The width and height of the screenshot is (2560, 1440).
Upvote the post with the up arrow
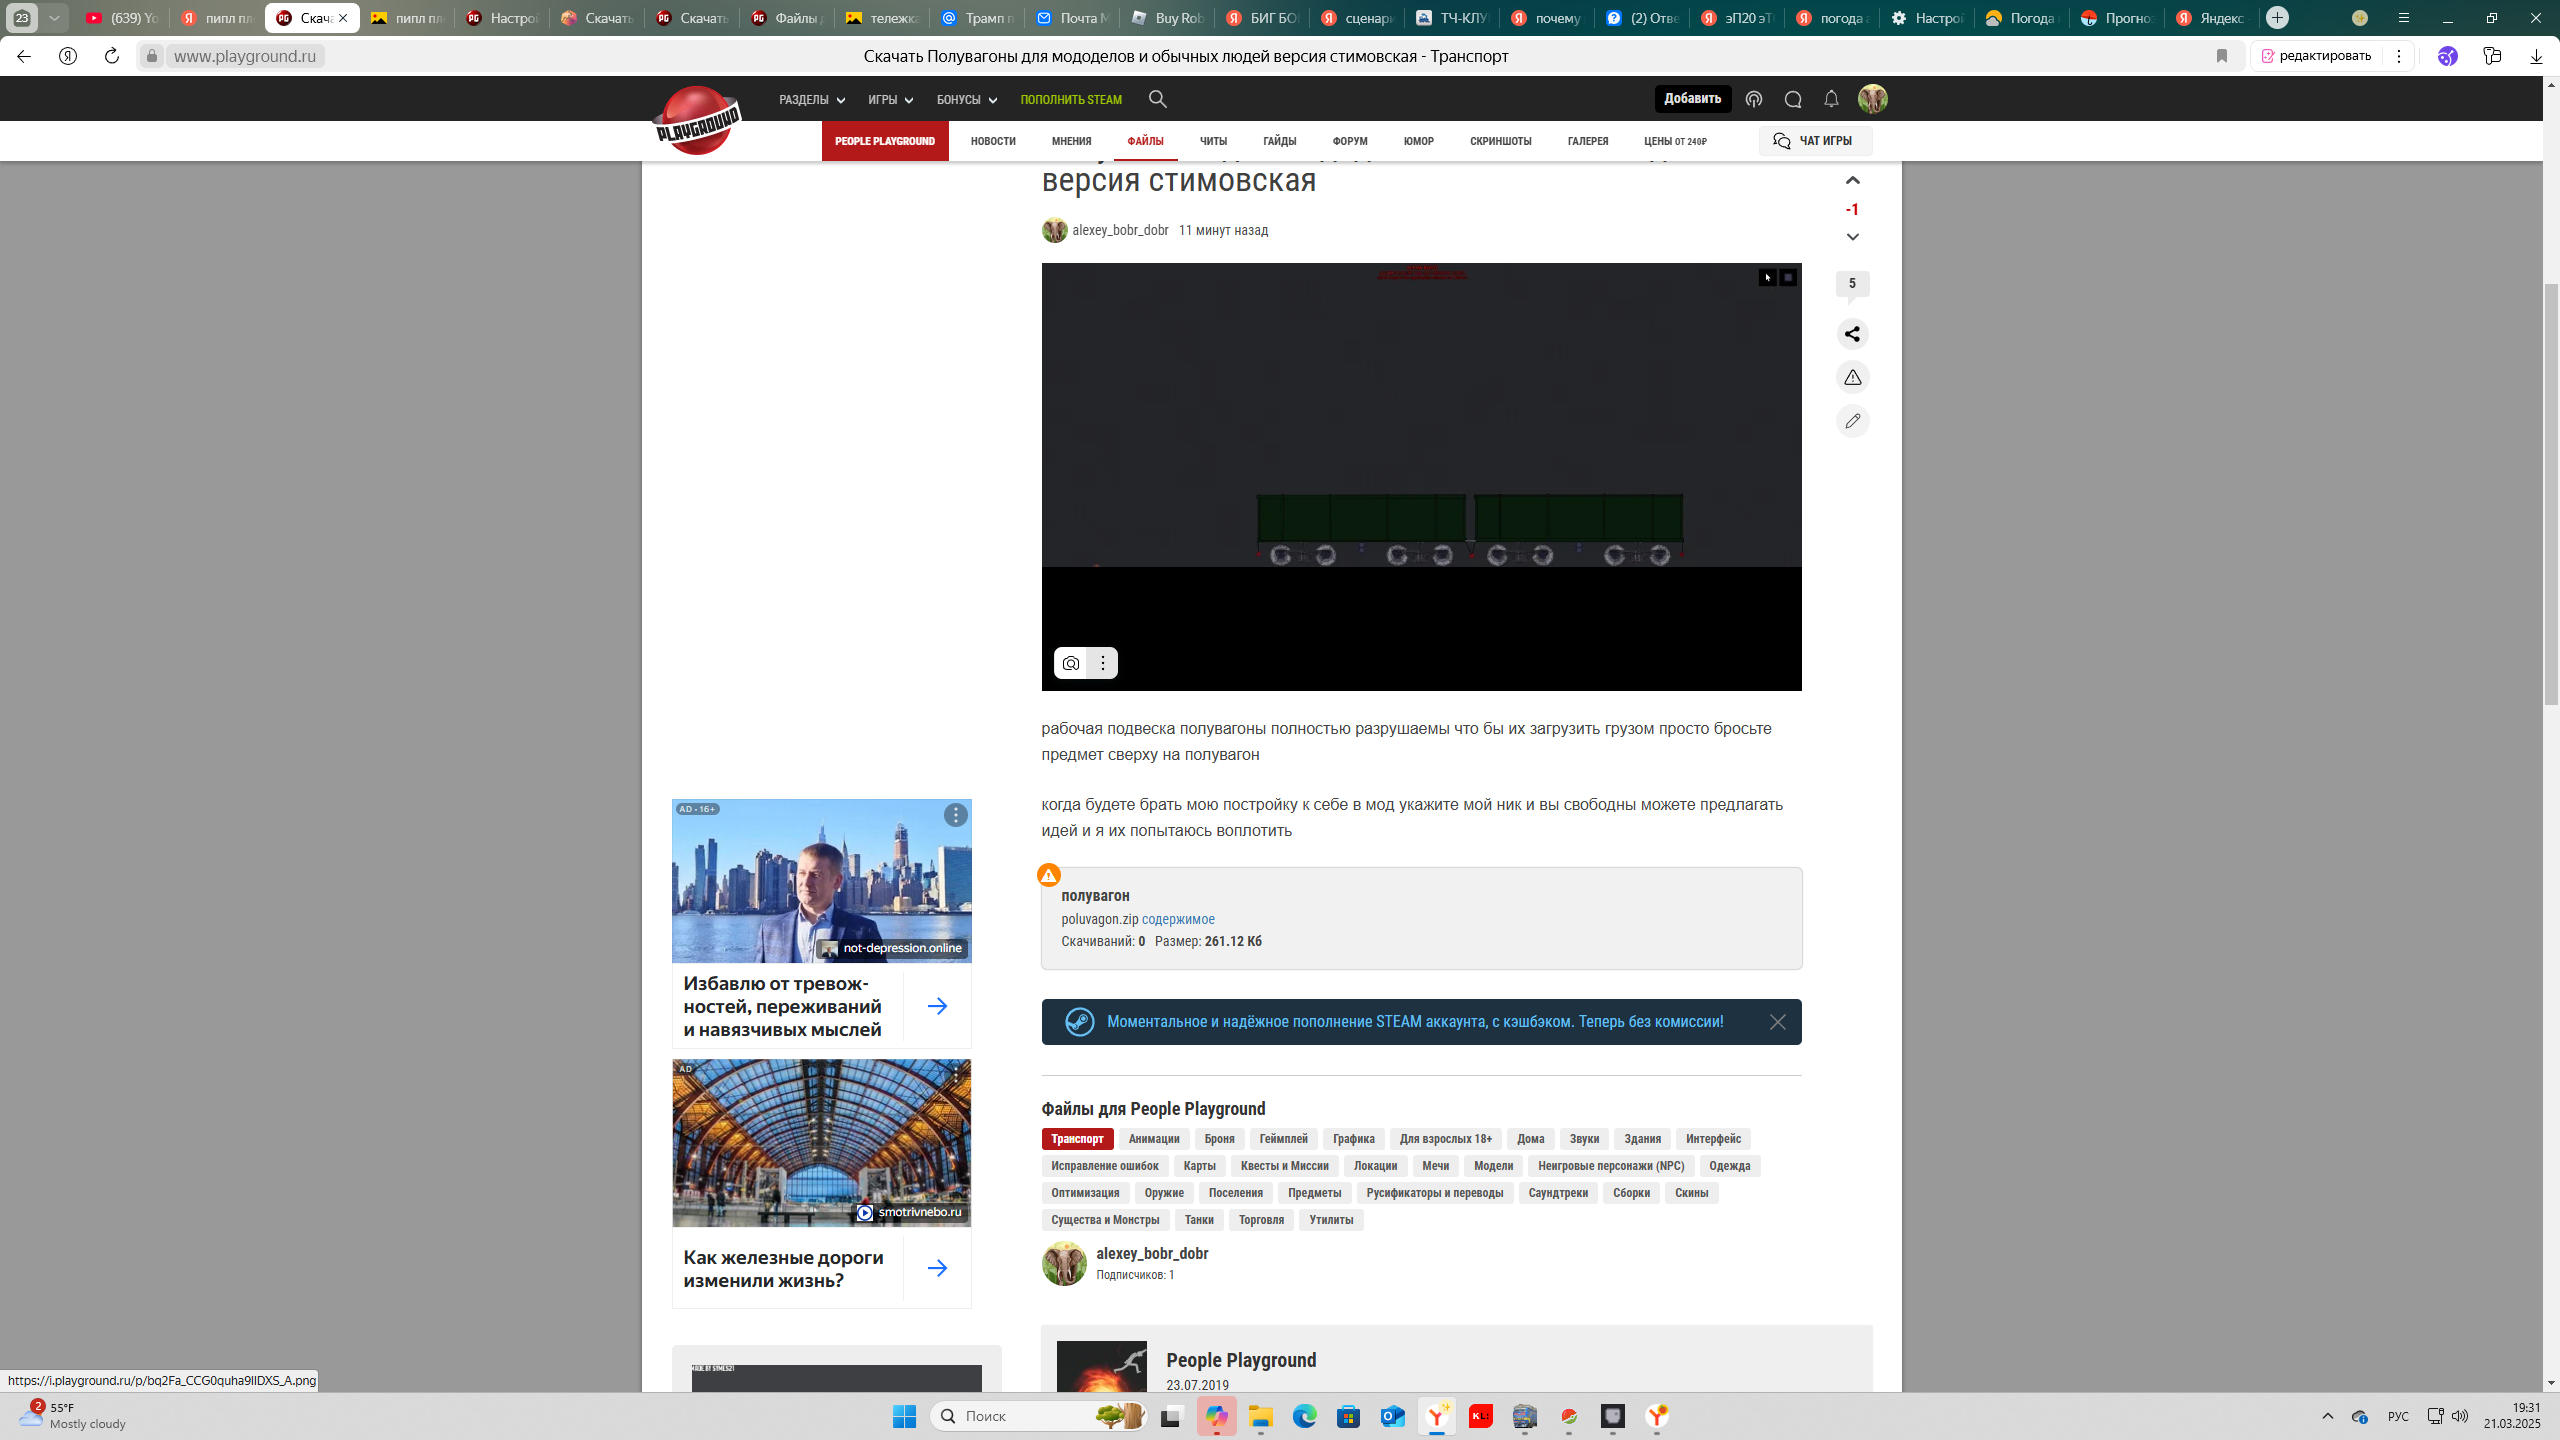pyautogui.click(x=1852, y=180)
